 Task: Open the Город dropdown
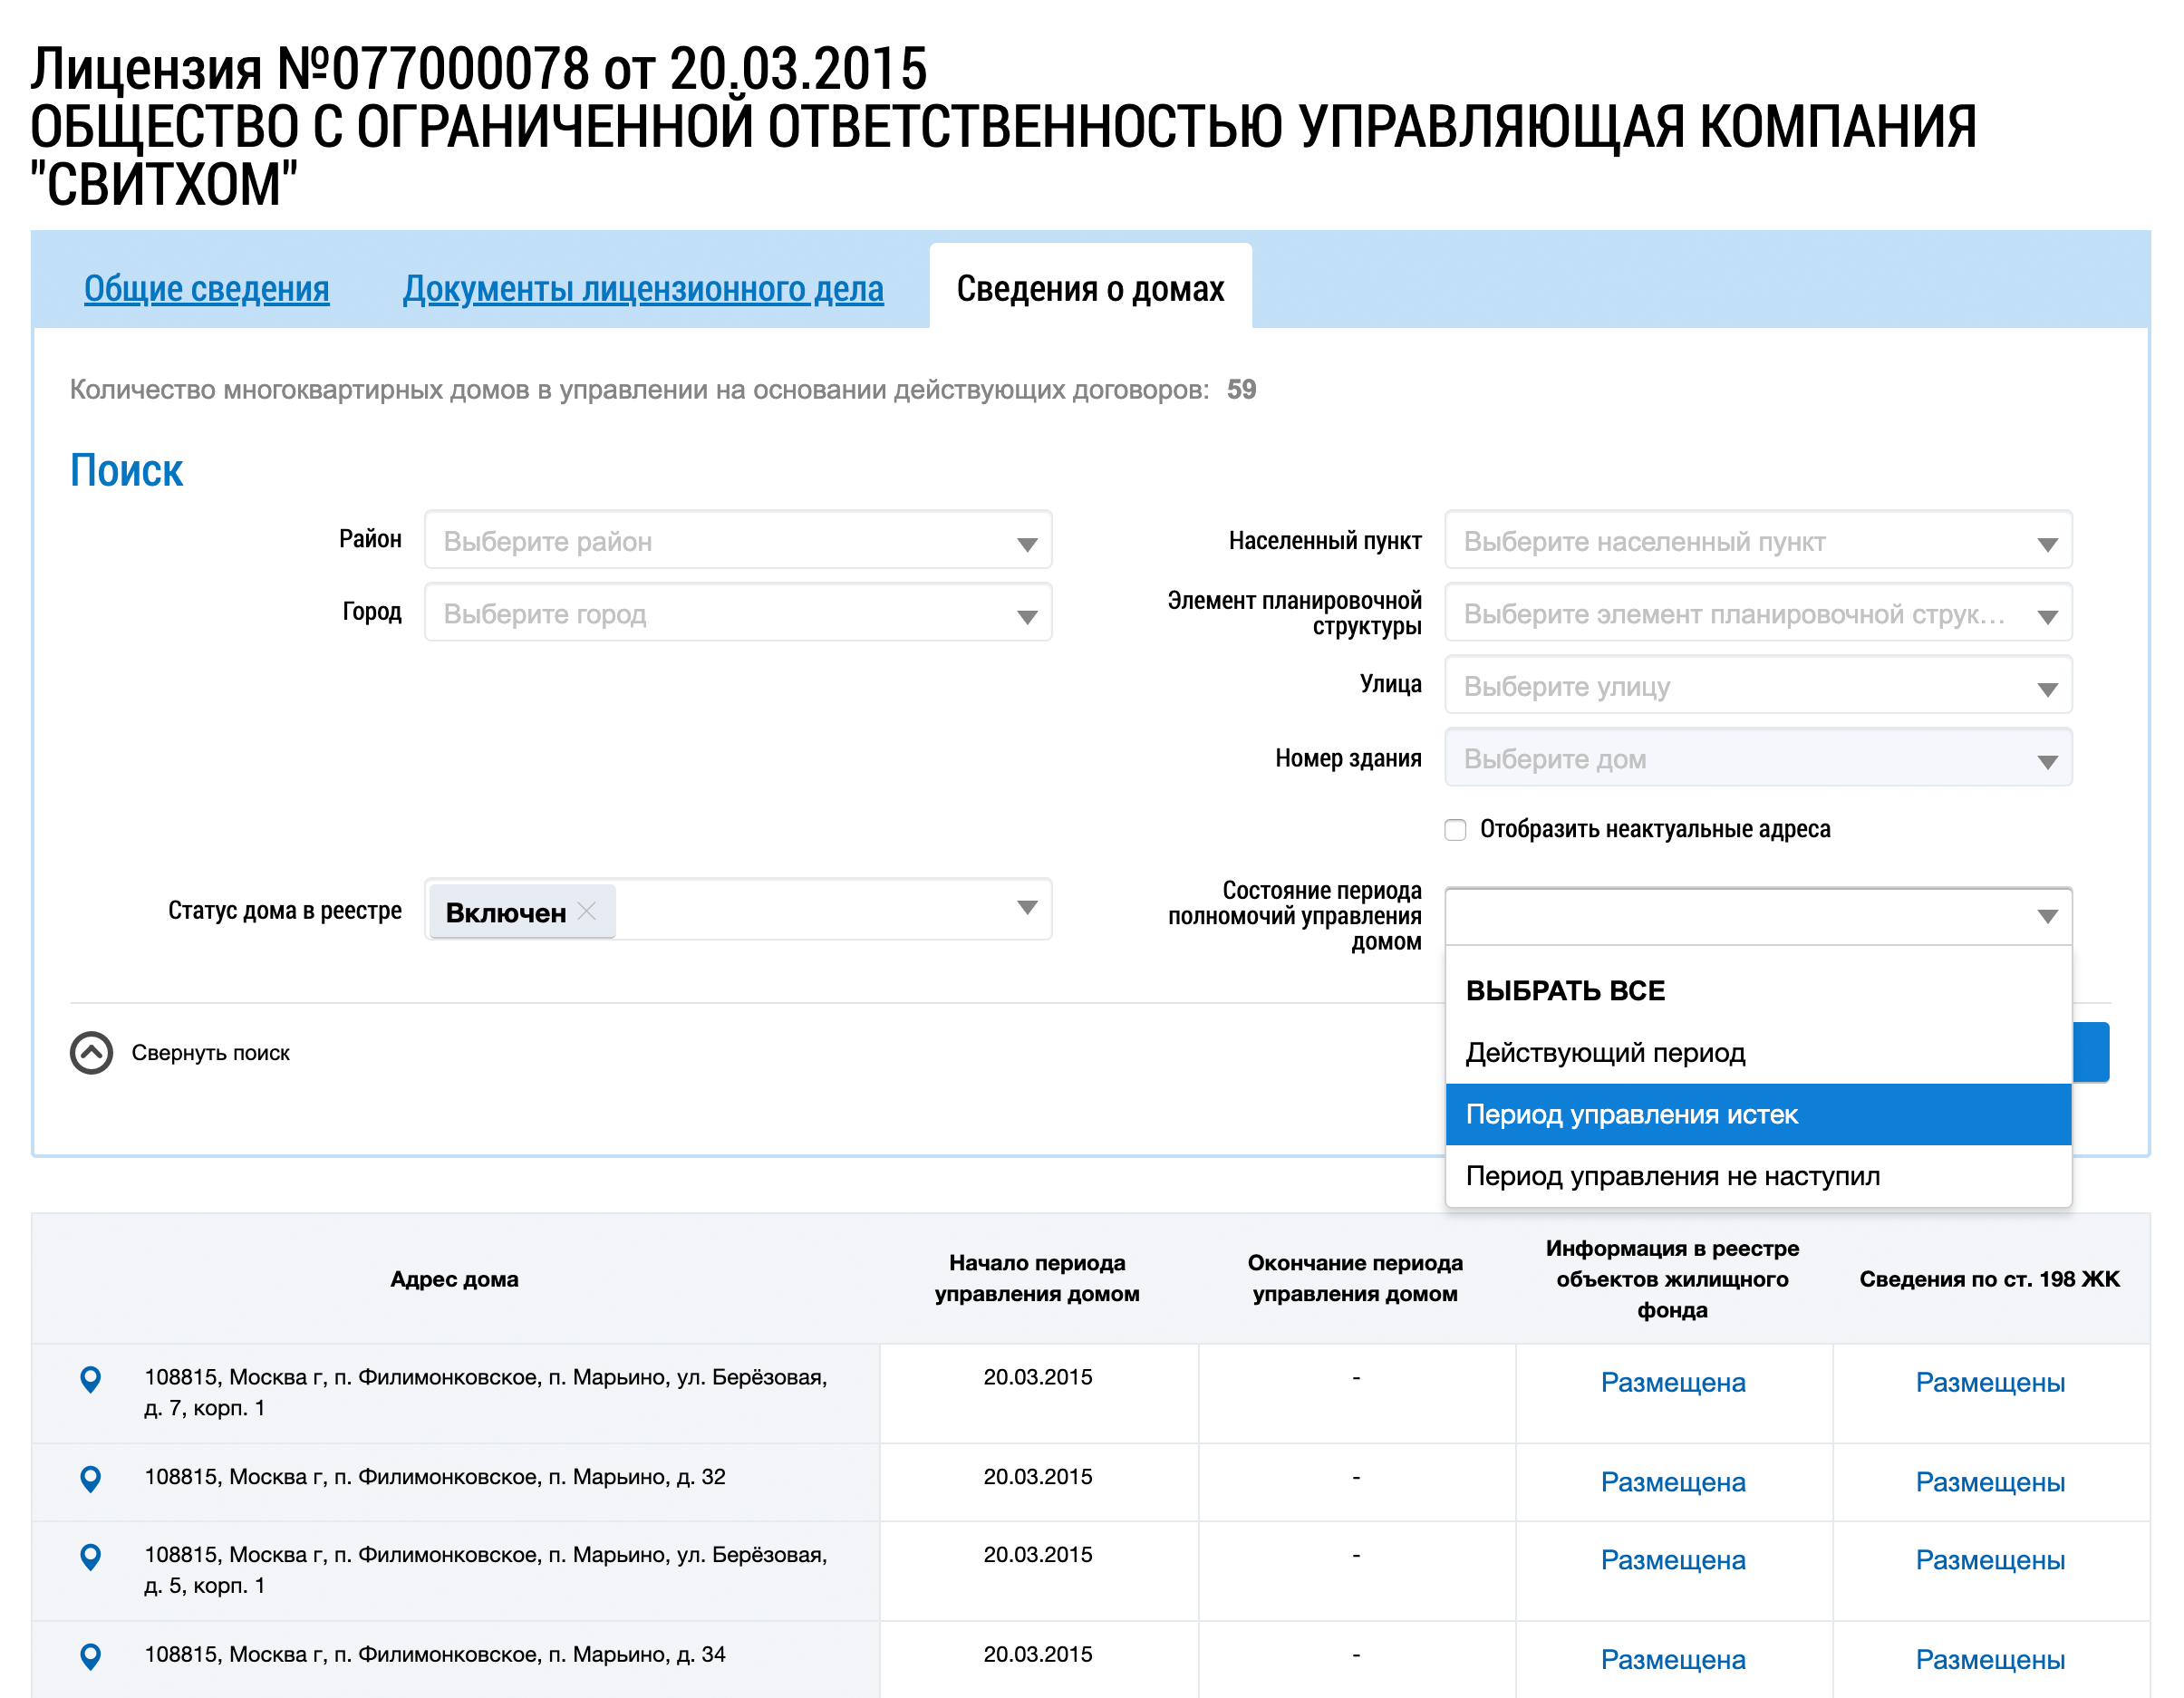pos(738,613)
